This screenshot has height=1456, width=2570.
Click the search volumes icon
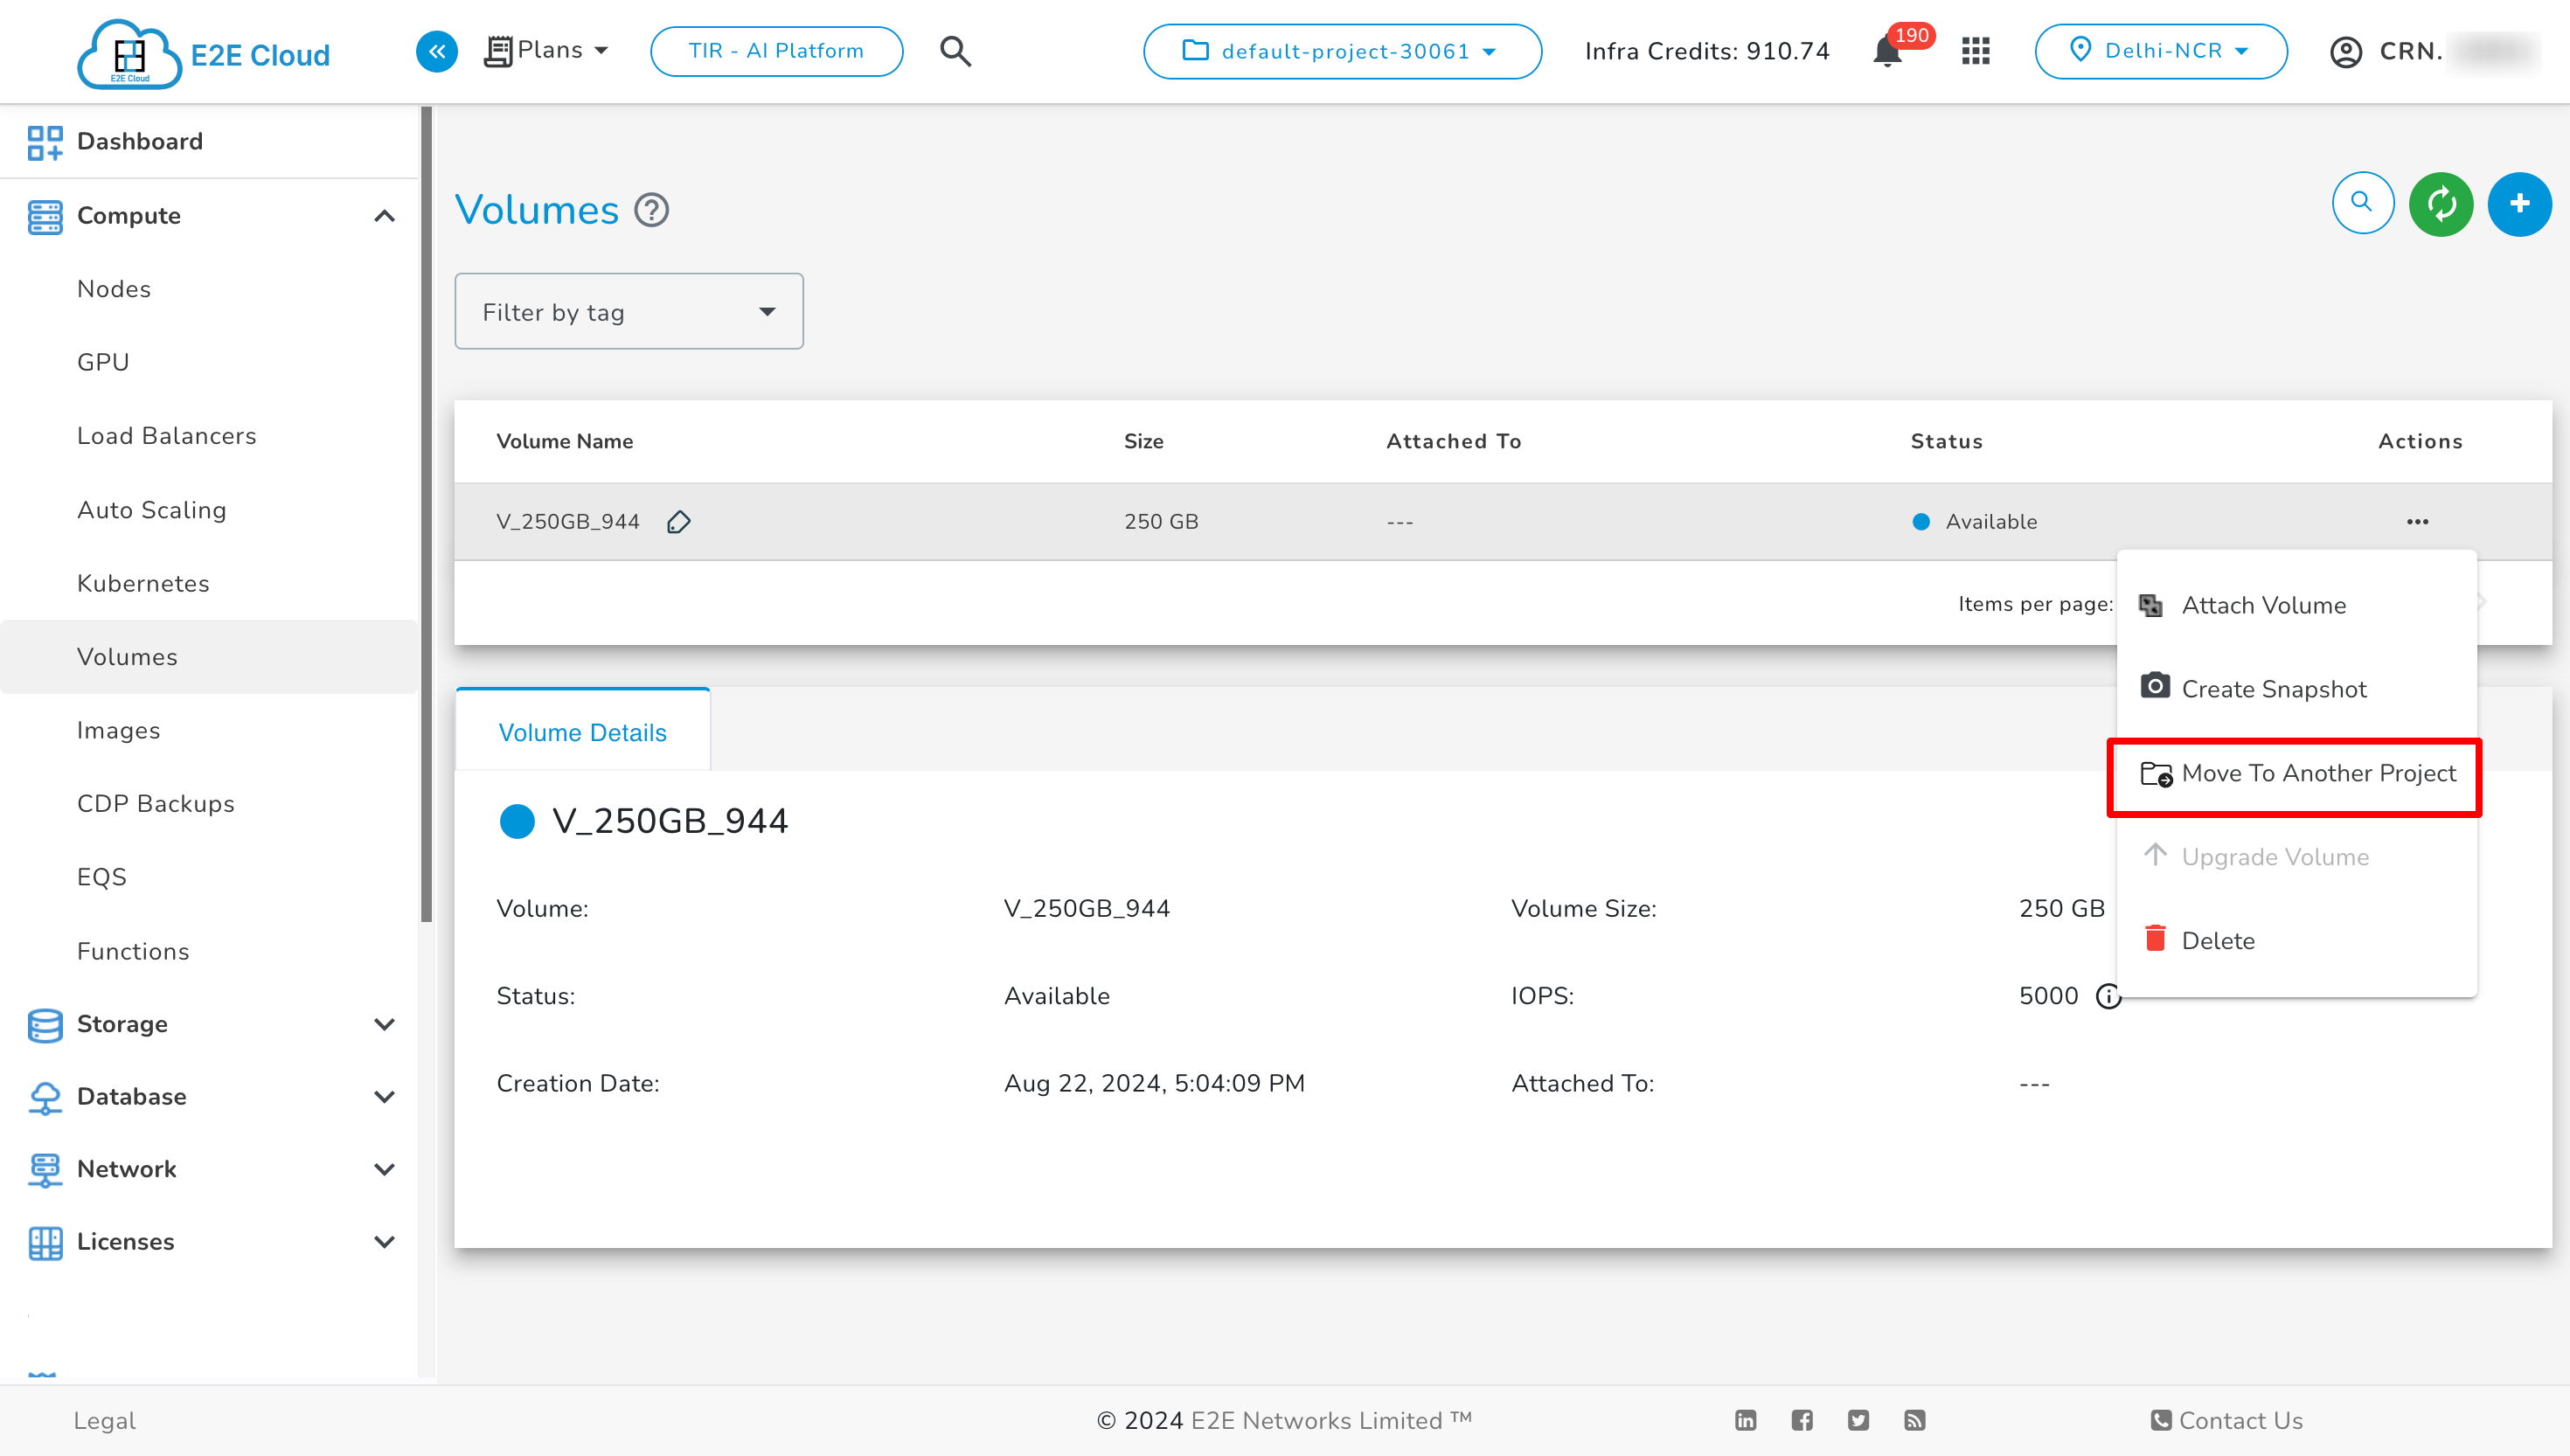click(x=2362, y=203)
